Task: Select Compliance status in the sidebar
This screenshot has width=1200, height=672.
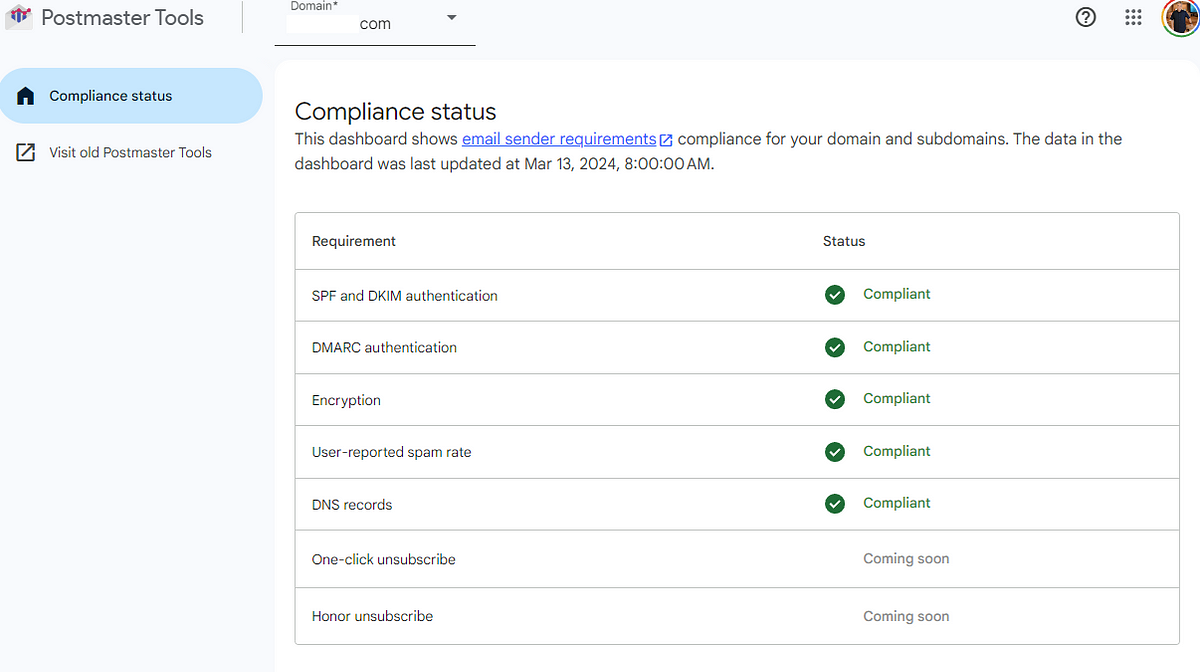Action: [131, 96]
